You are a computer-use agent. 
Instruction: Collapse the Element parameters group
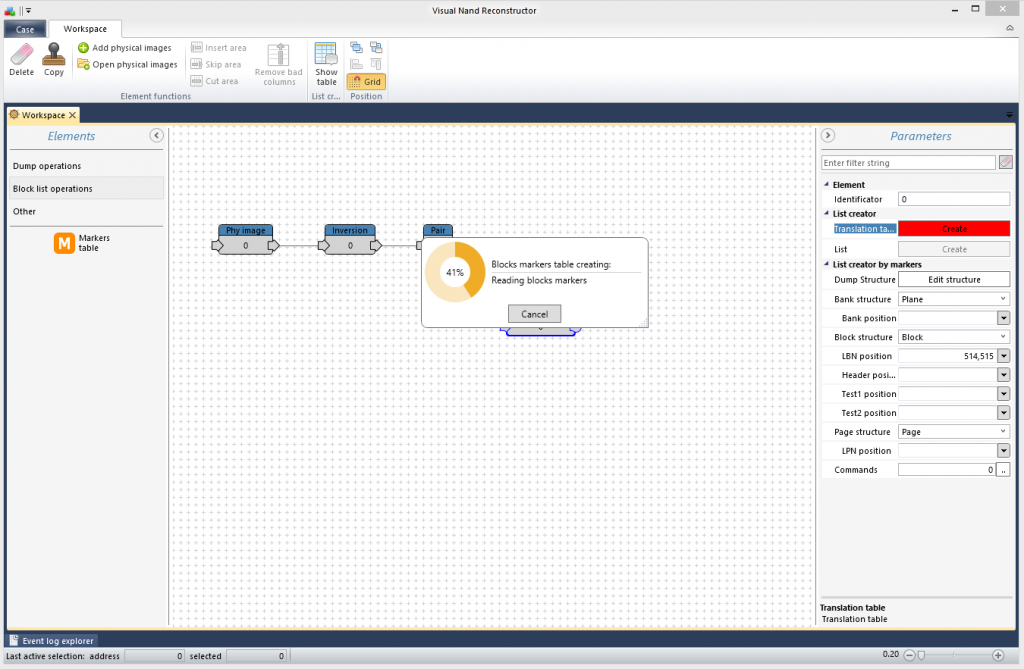click(x=826, y=184)
